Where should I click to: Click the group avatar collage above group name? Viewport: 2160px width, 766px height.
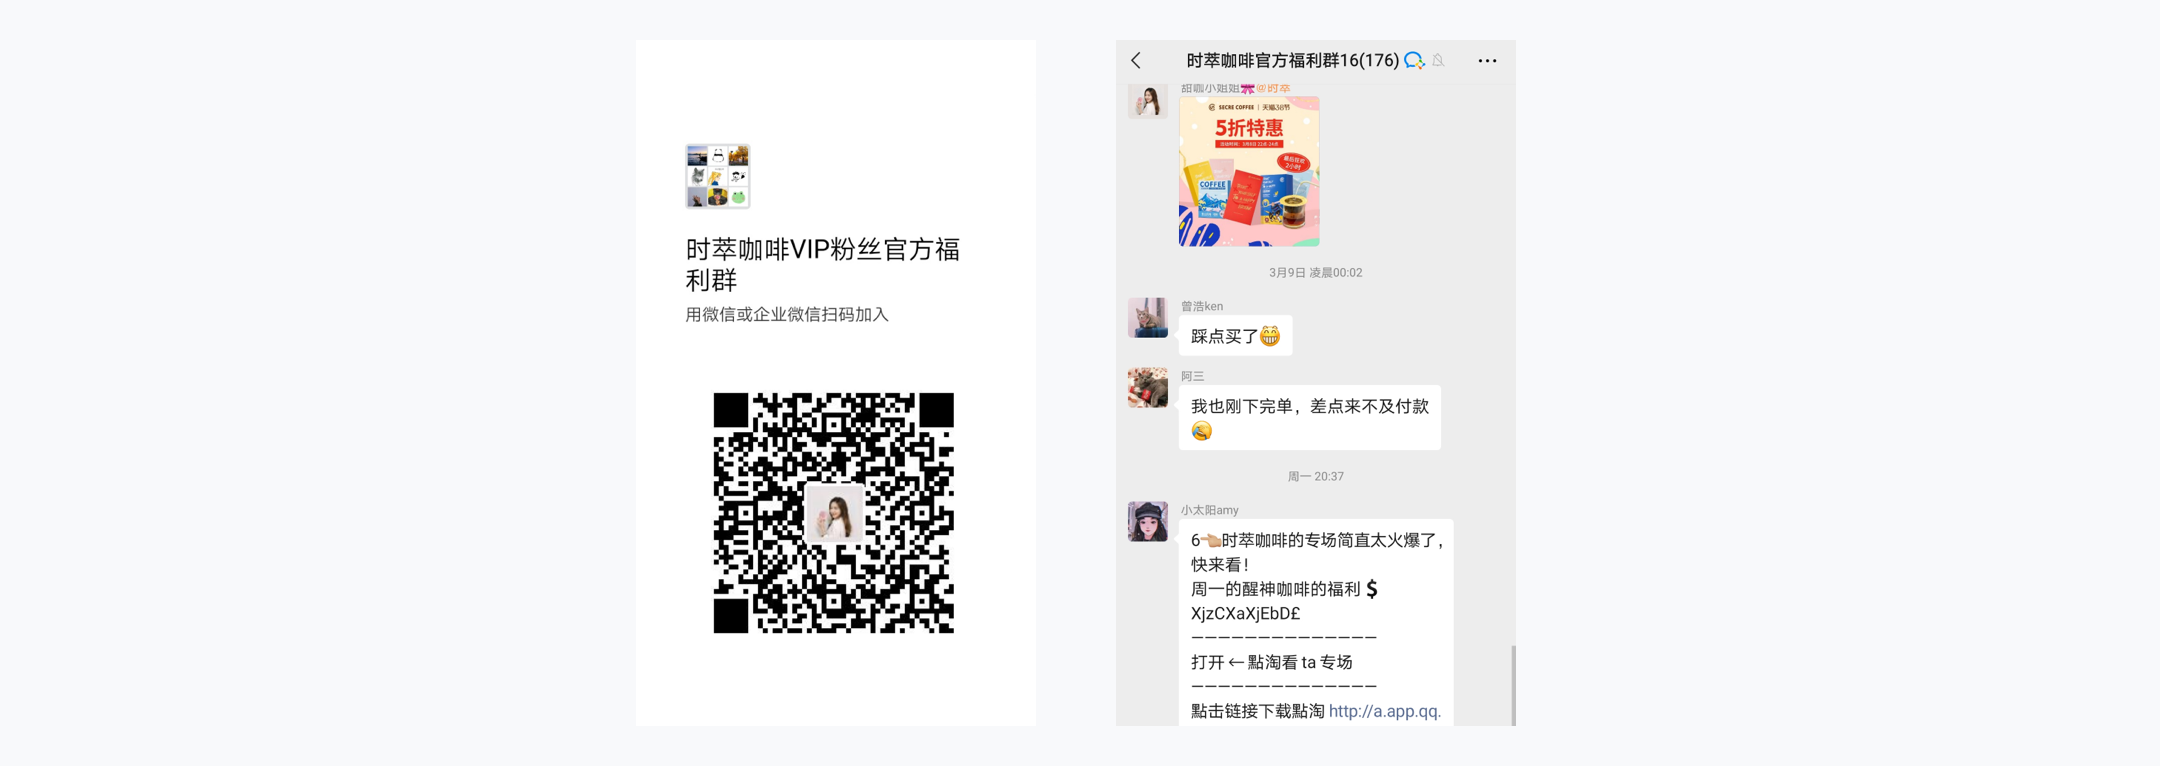coord(718,176)
